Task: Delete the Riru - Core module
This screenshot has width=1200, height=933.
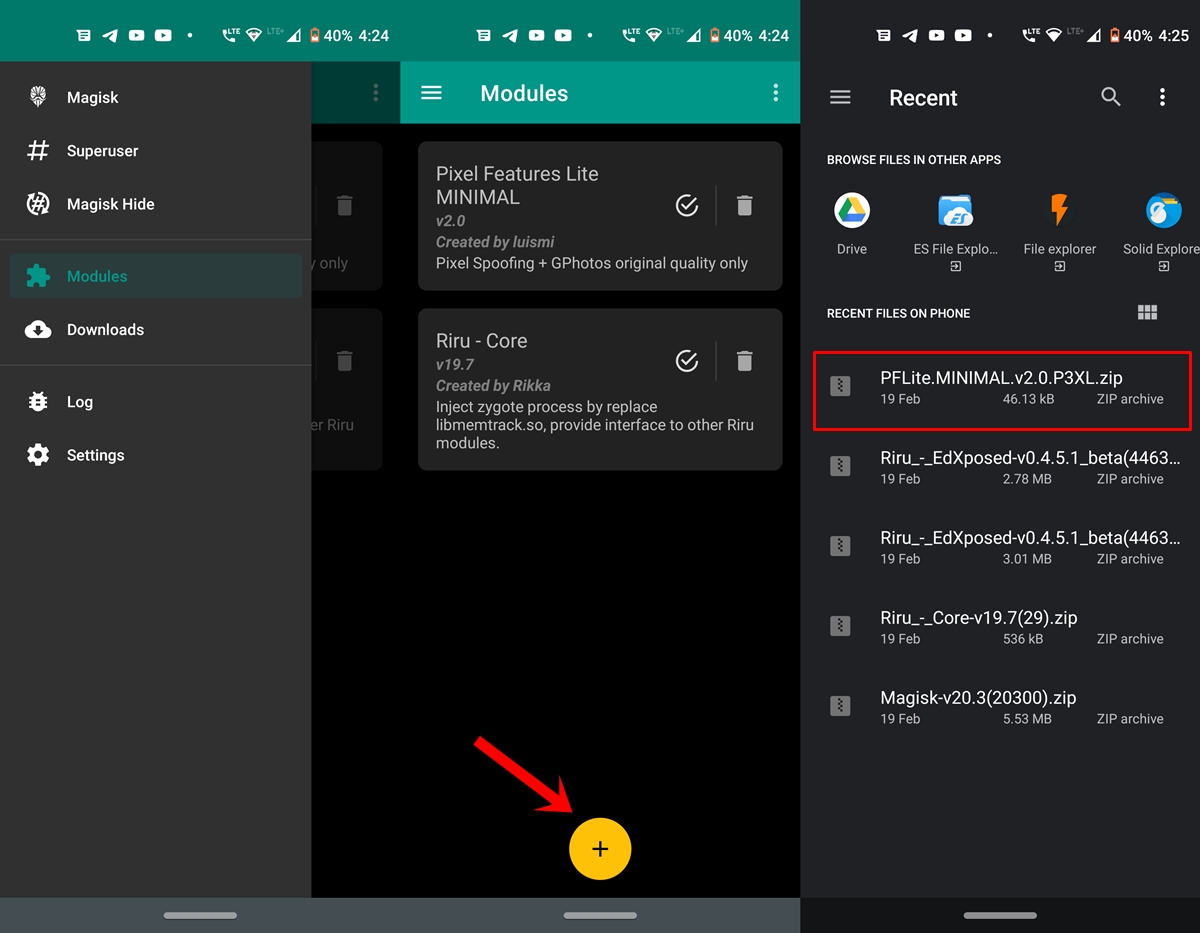Action: [x=744, y=361]
